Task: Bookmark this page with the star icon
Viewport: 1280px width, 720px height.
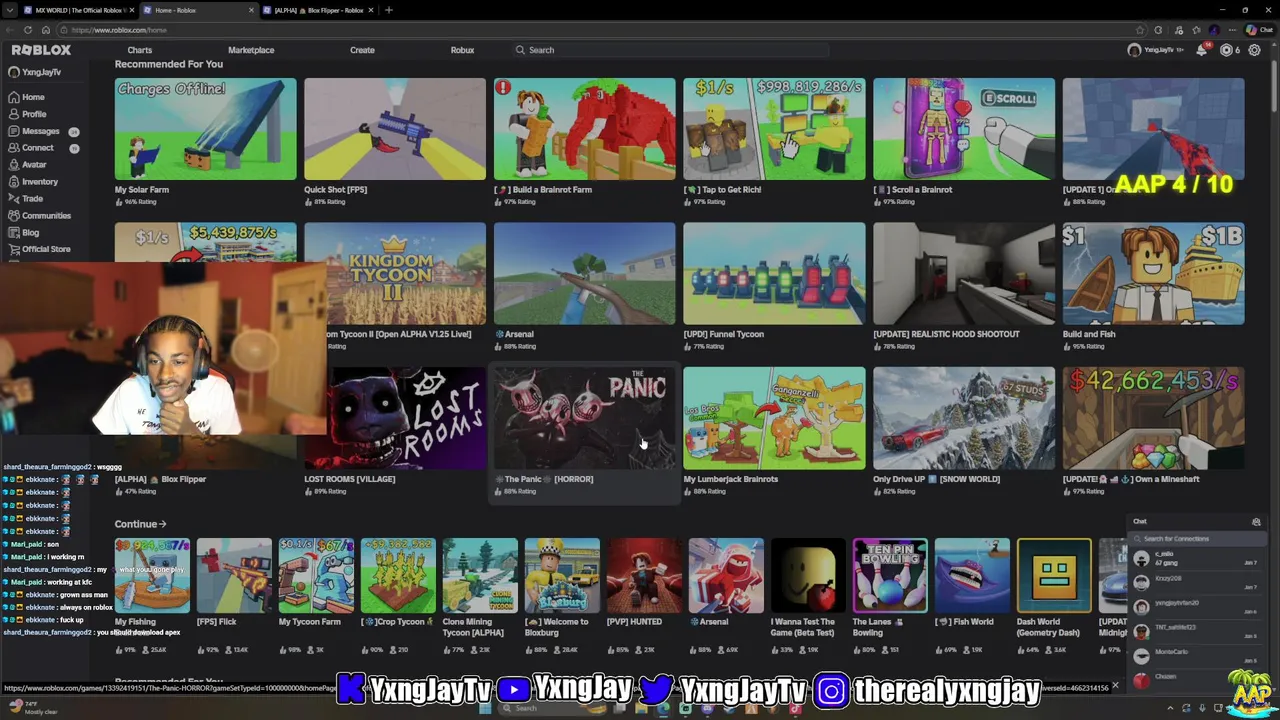Action: 1140,30
